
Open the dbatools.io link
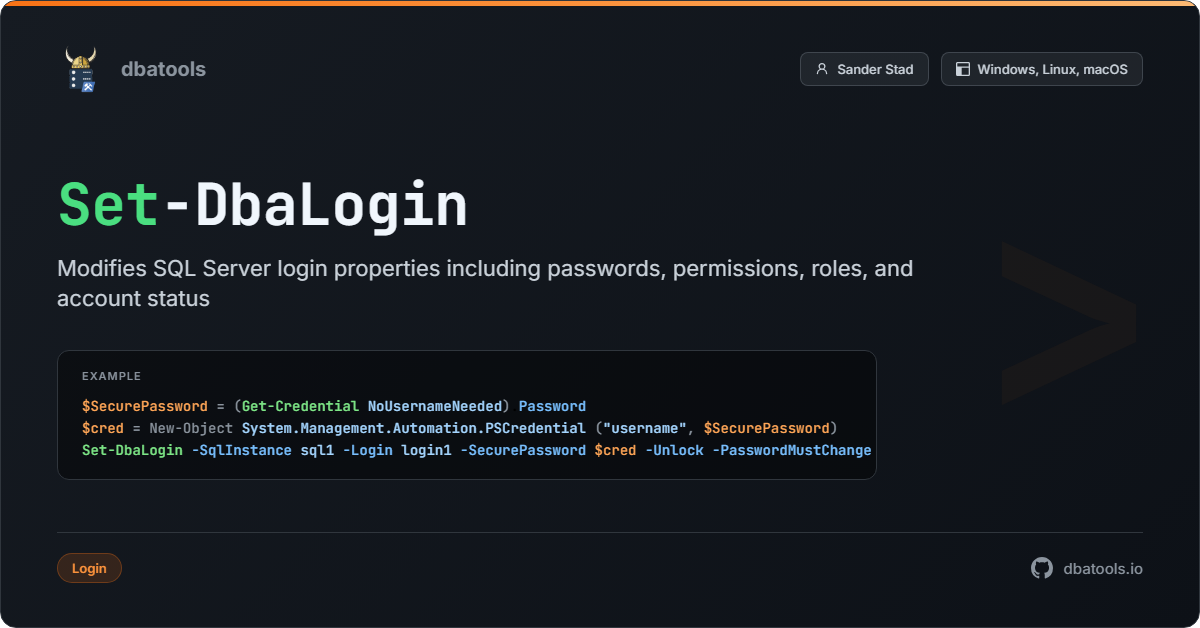coord(1104,568)
